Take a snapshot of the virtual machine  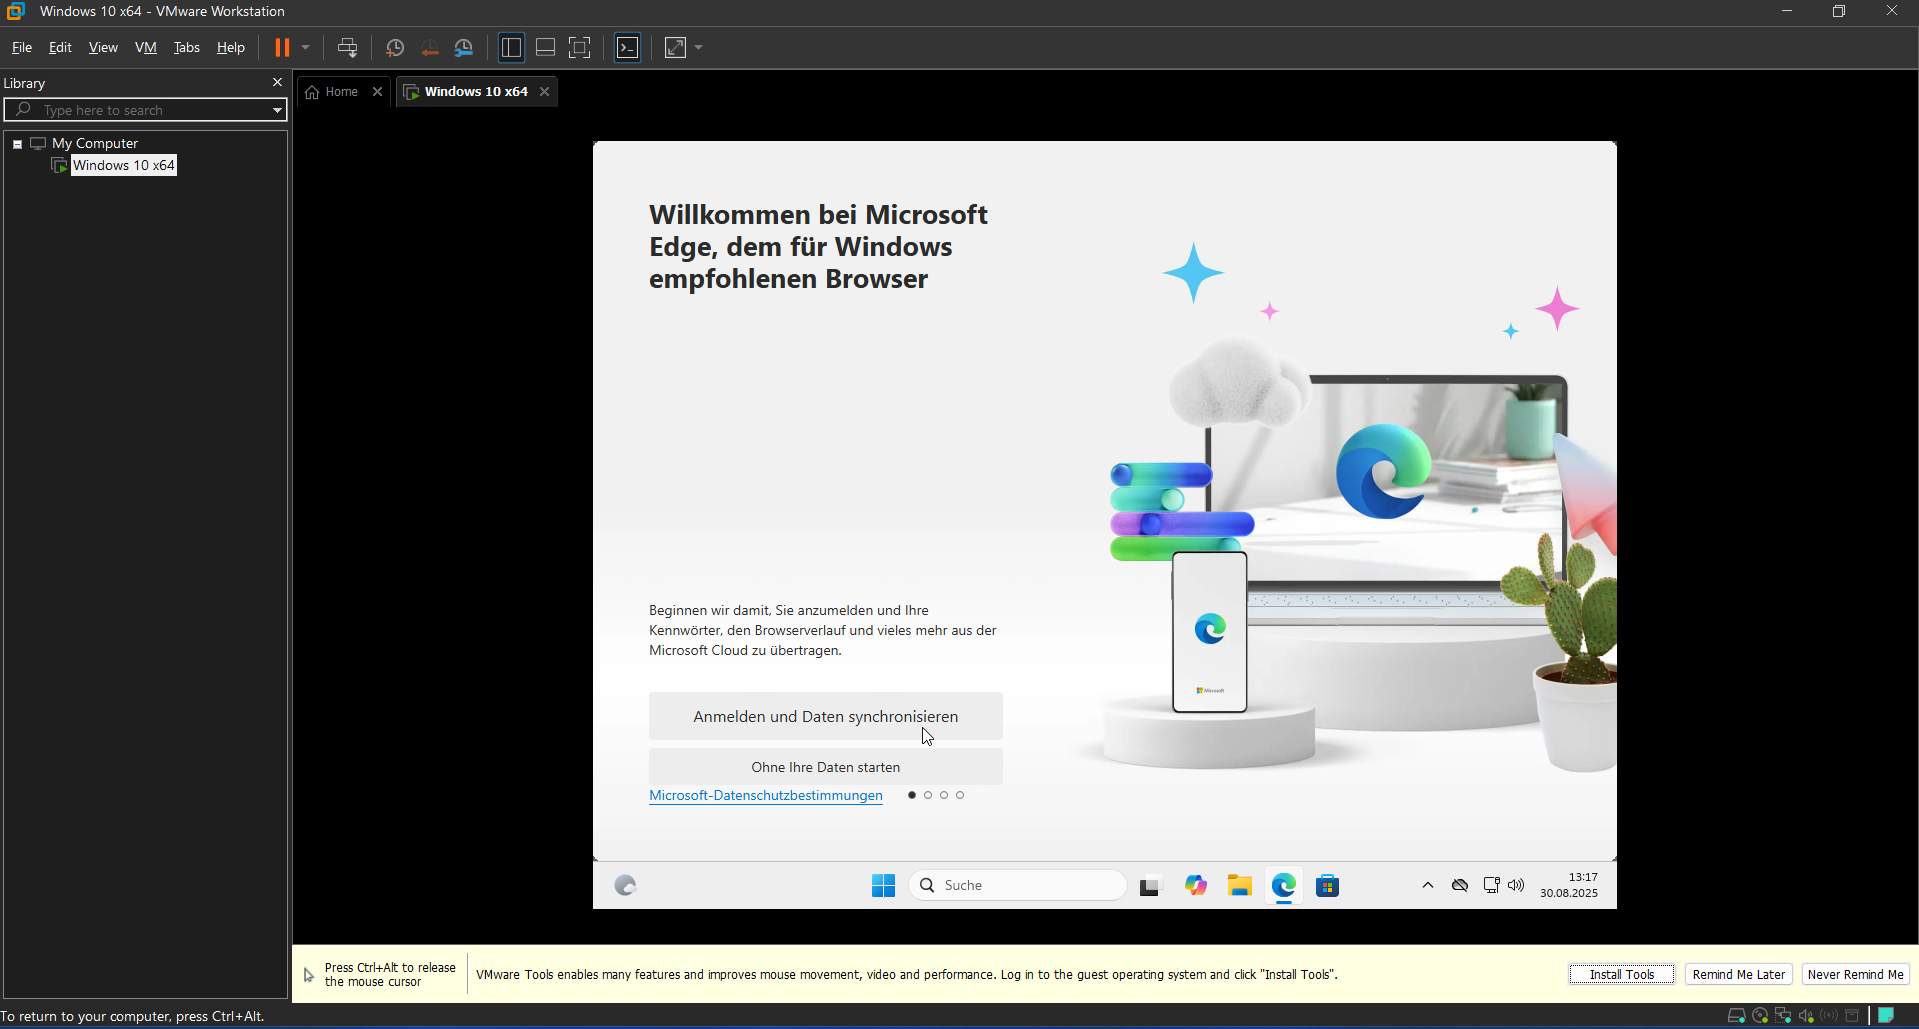[395, 48]
